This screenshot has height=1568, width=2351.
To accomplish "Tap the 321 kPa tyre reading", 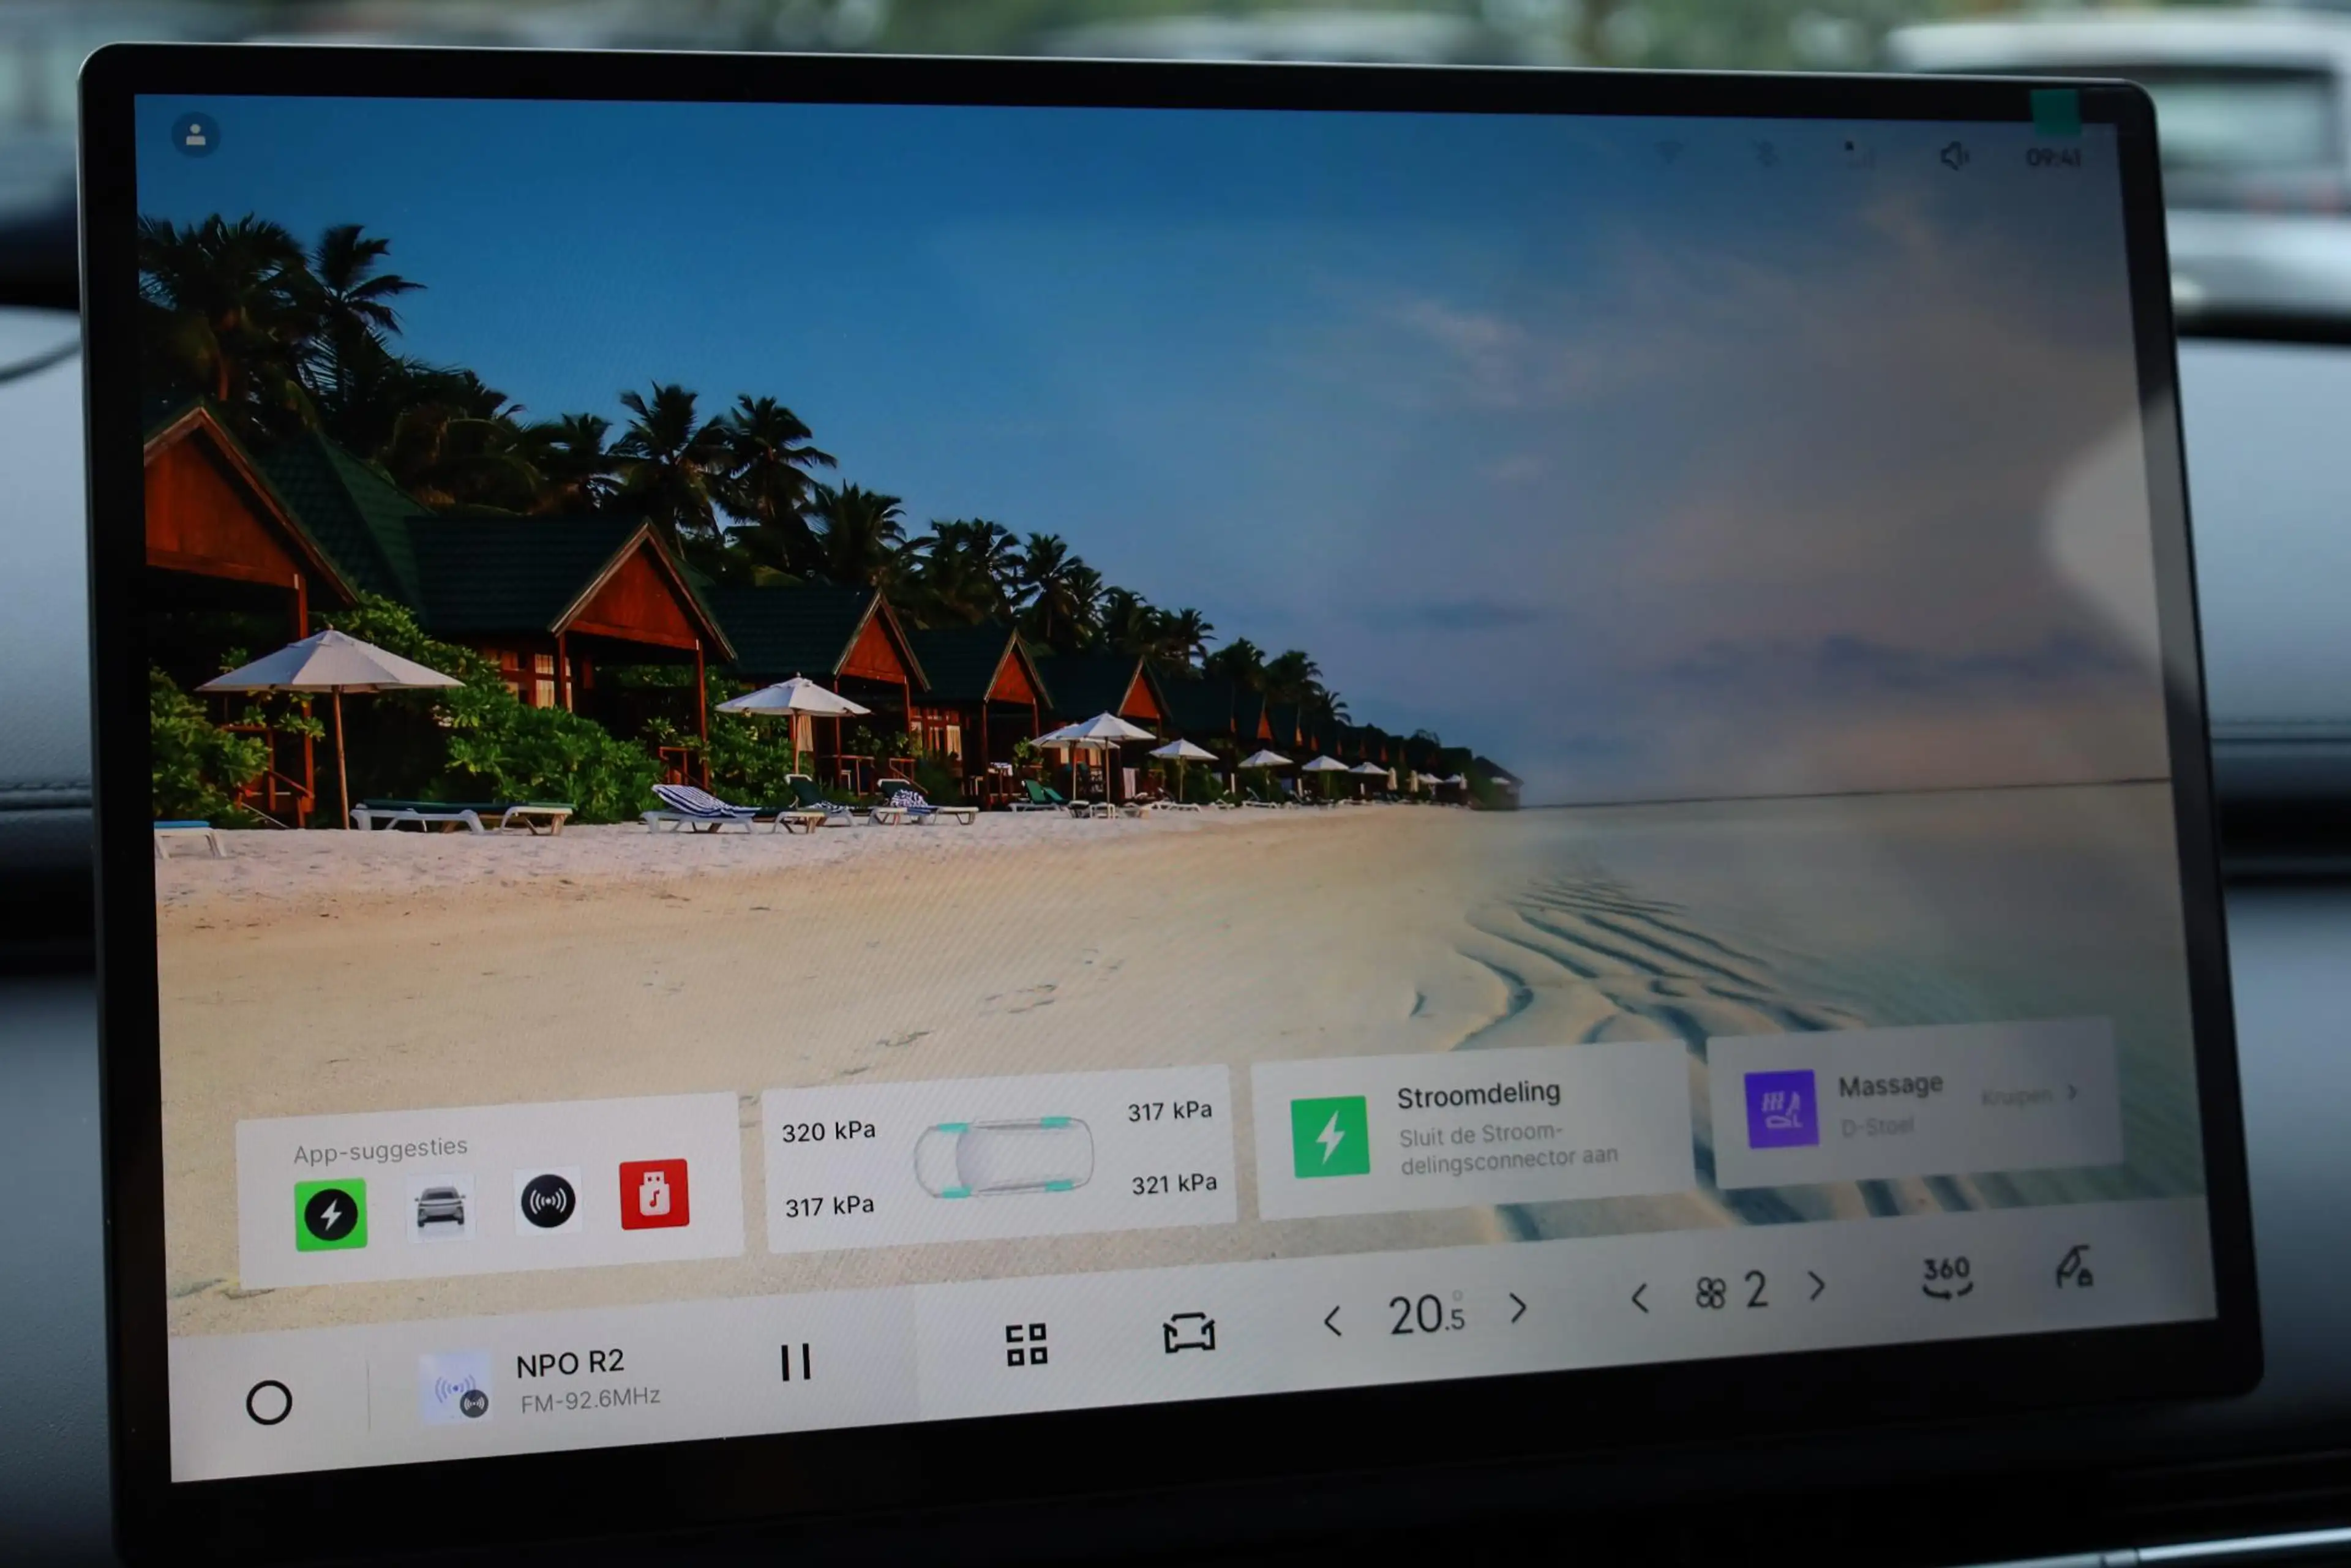I will (1174, 1184).
